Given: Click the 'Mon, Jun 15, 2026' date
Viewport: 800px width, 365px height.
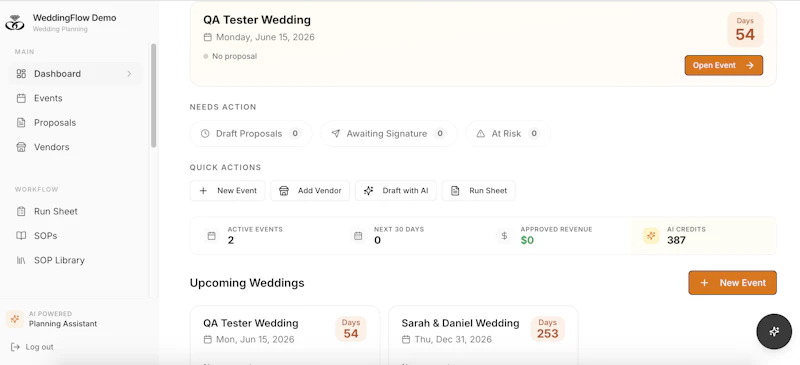Looking at the screenshot, I should 255,339.
